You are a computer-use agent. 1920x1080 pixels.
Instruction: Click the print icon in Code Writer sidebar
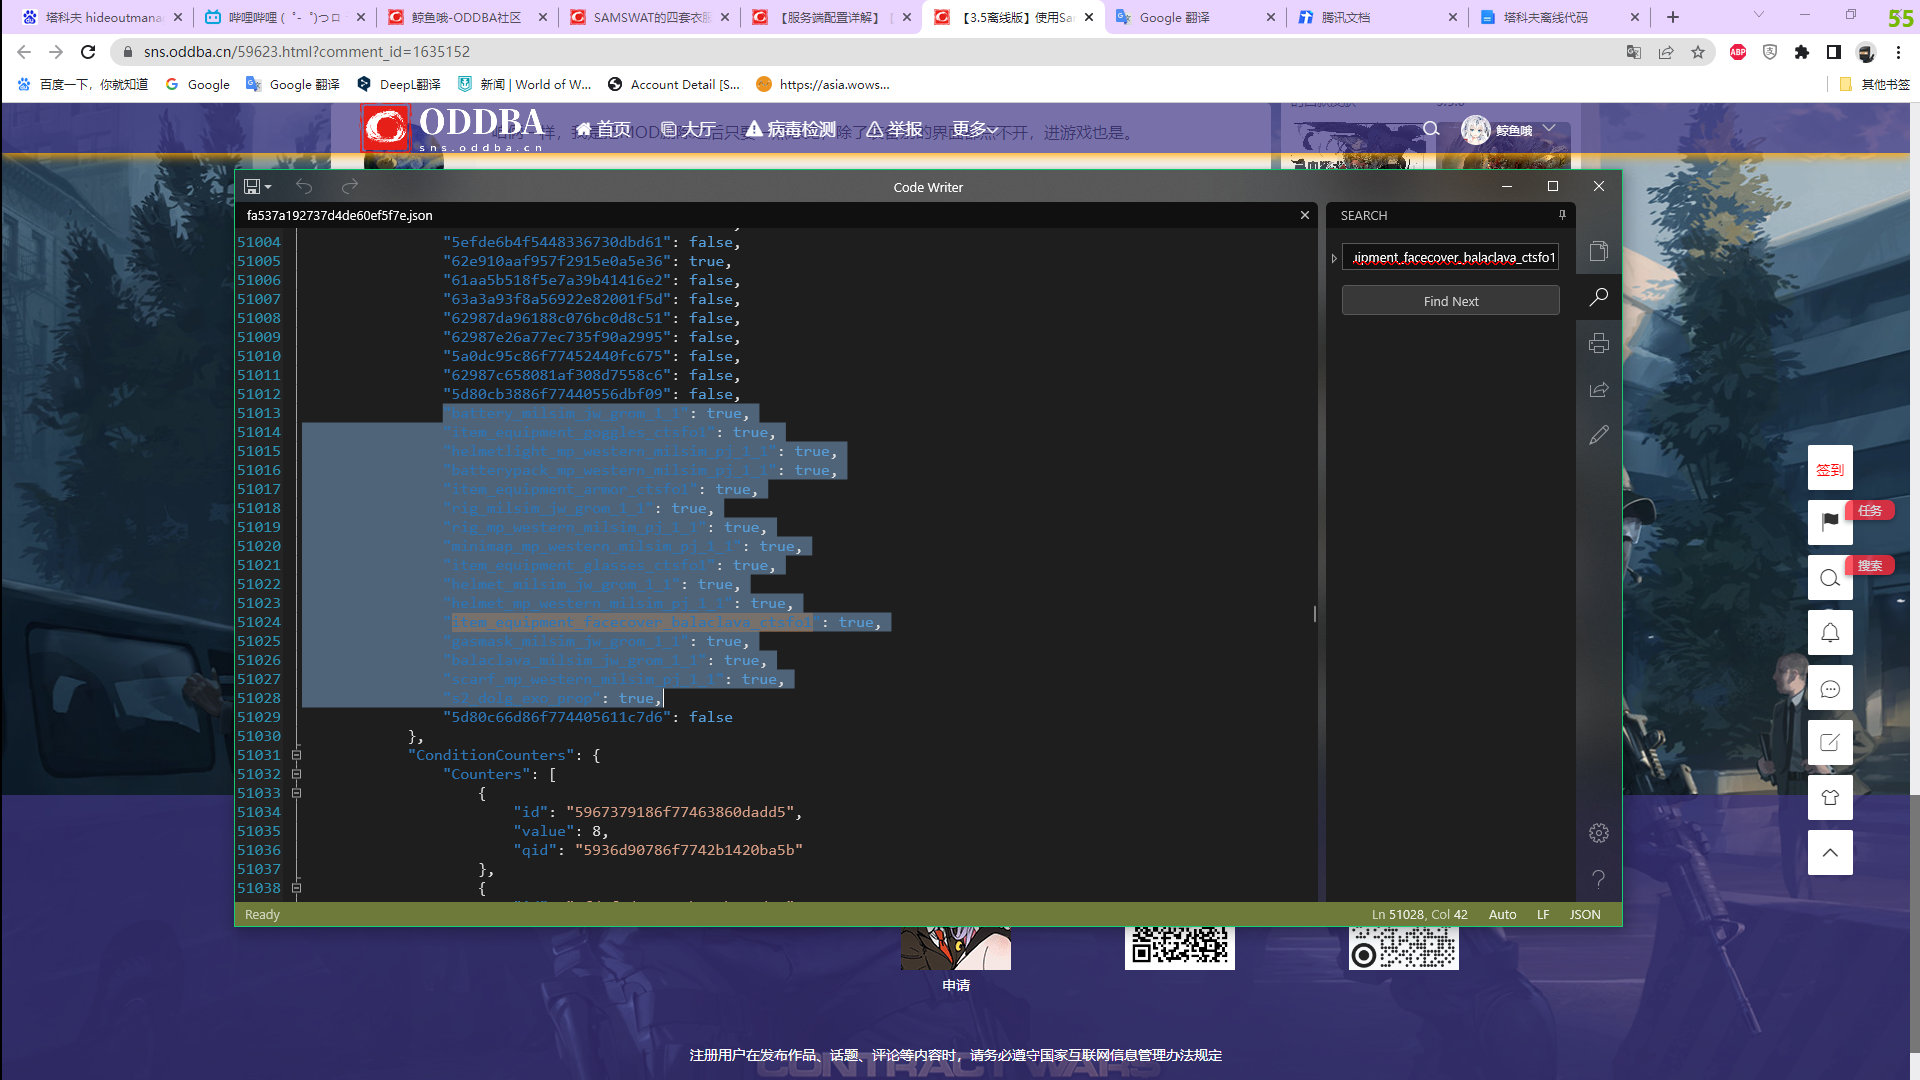(1598, 343)
